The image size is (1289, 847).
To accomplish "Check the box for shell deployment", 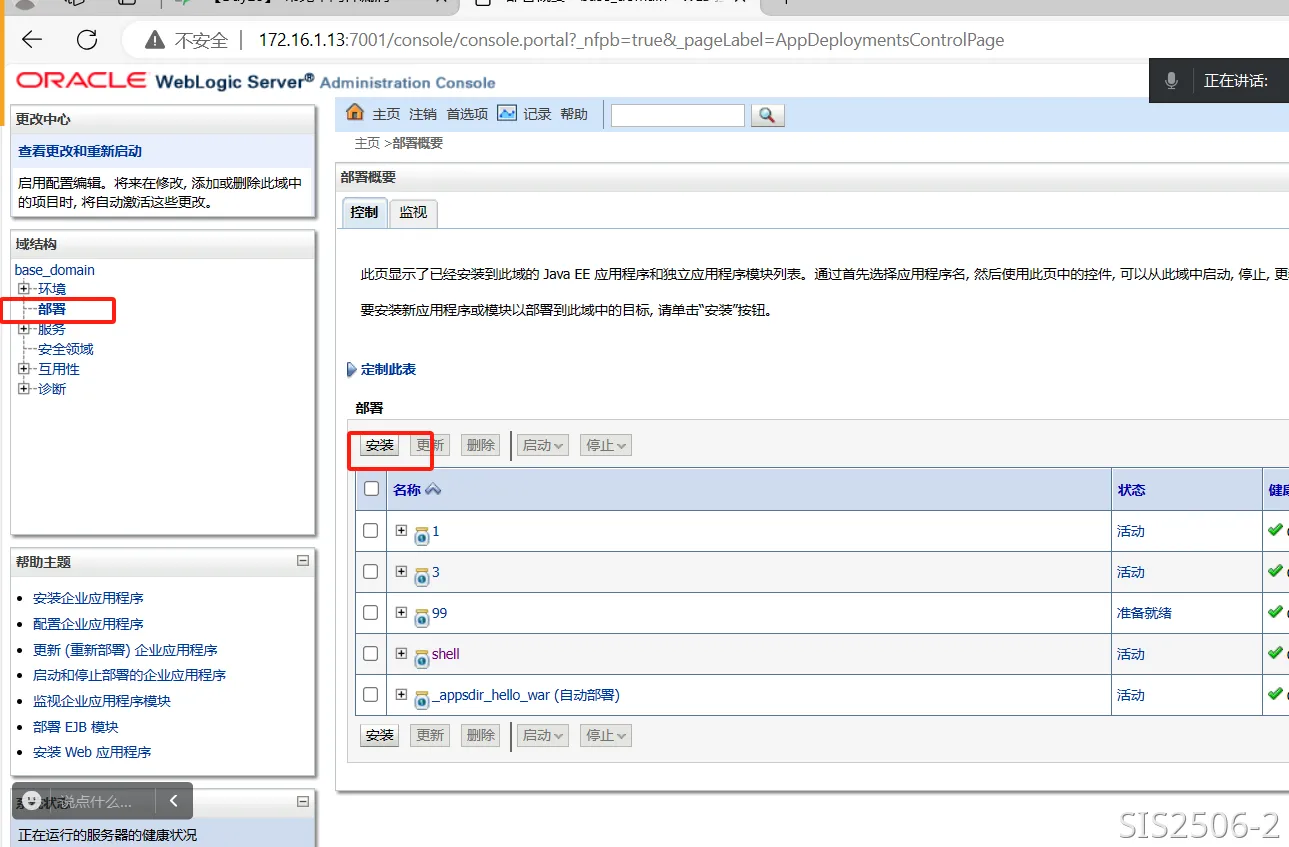I will (x=371, y=653).
